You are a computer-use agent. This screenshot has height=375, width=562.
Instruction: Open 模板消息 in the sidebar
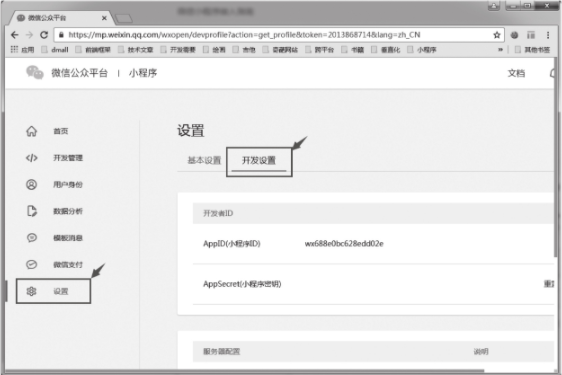click(x=54, y=238)
